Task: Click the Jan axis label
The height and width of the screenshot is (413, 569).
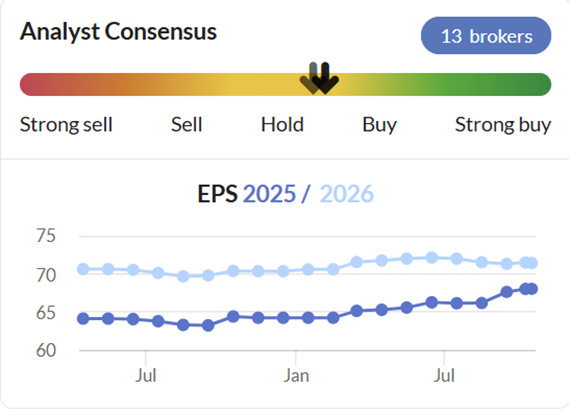Action: (x=296, y=376)
